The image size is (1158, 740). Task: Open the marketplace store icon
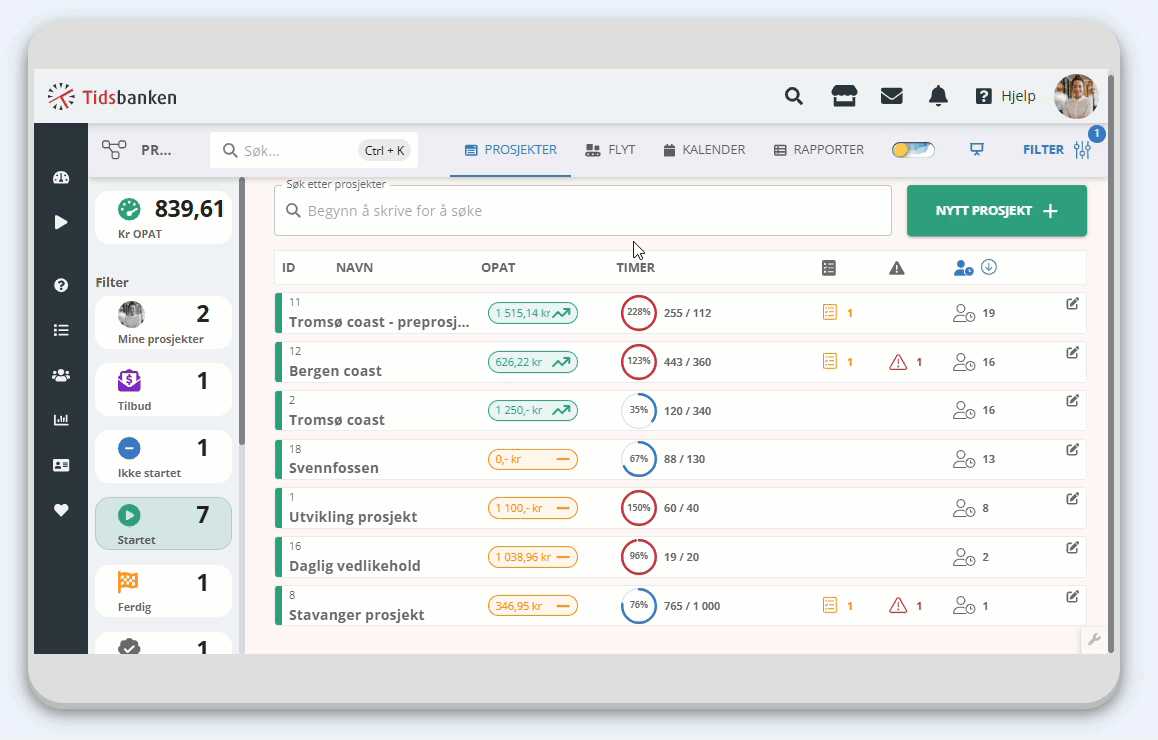844,96
